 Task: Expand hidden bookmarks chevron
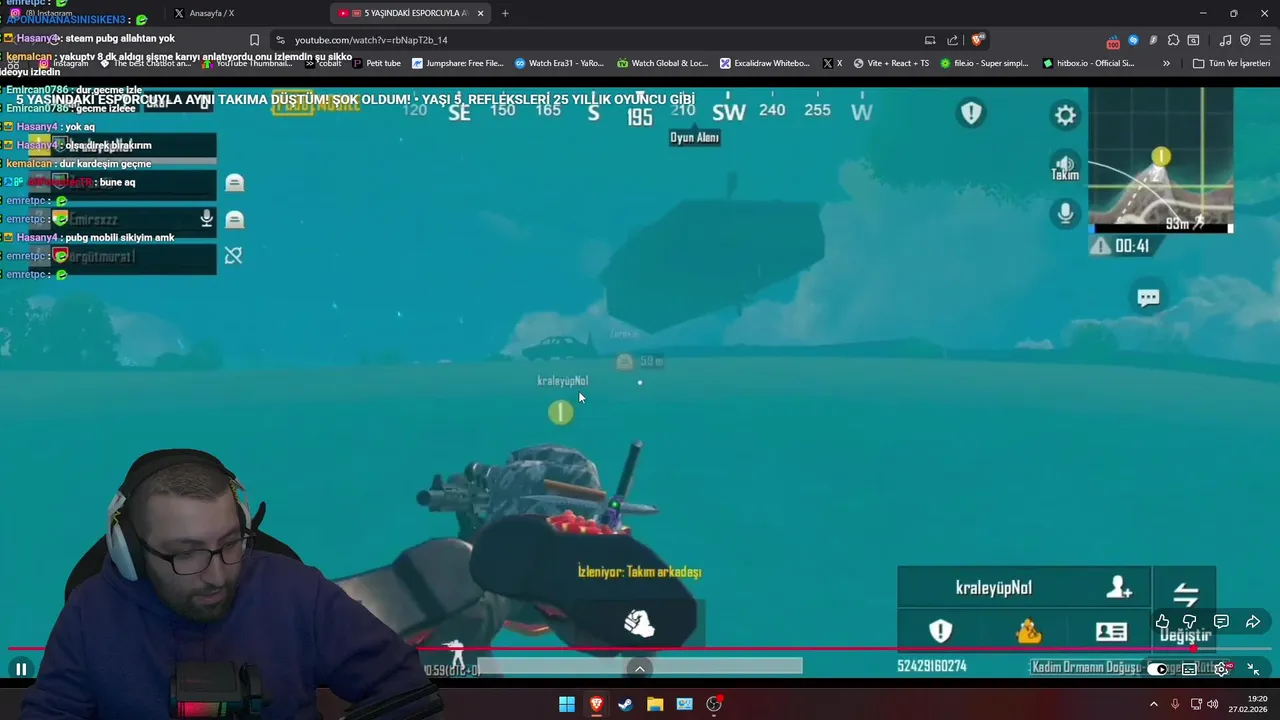pyautogui.click(x=1166, y=63)
